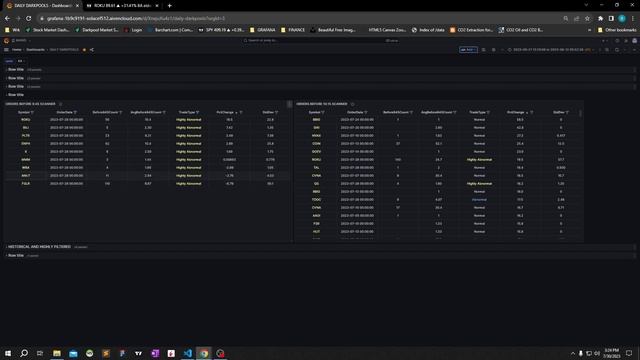Expand the bottom Row title section

tap(16, 256)
